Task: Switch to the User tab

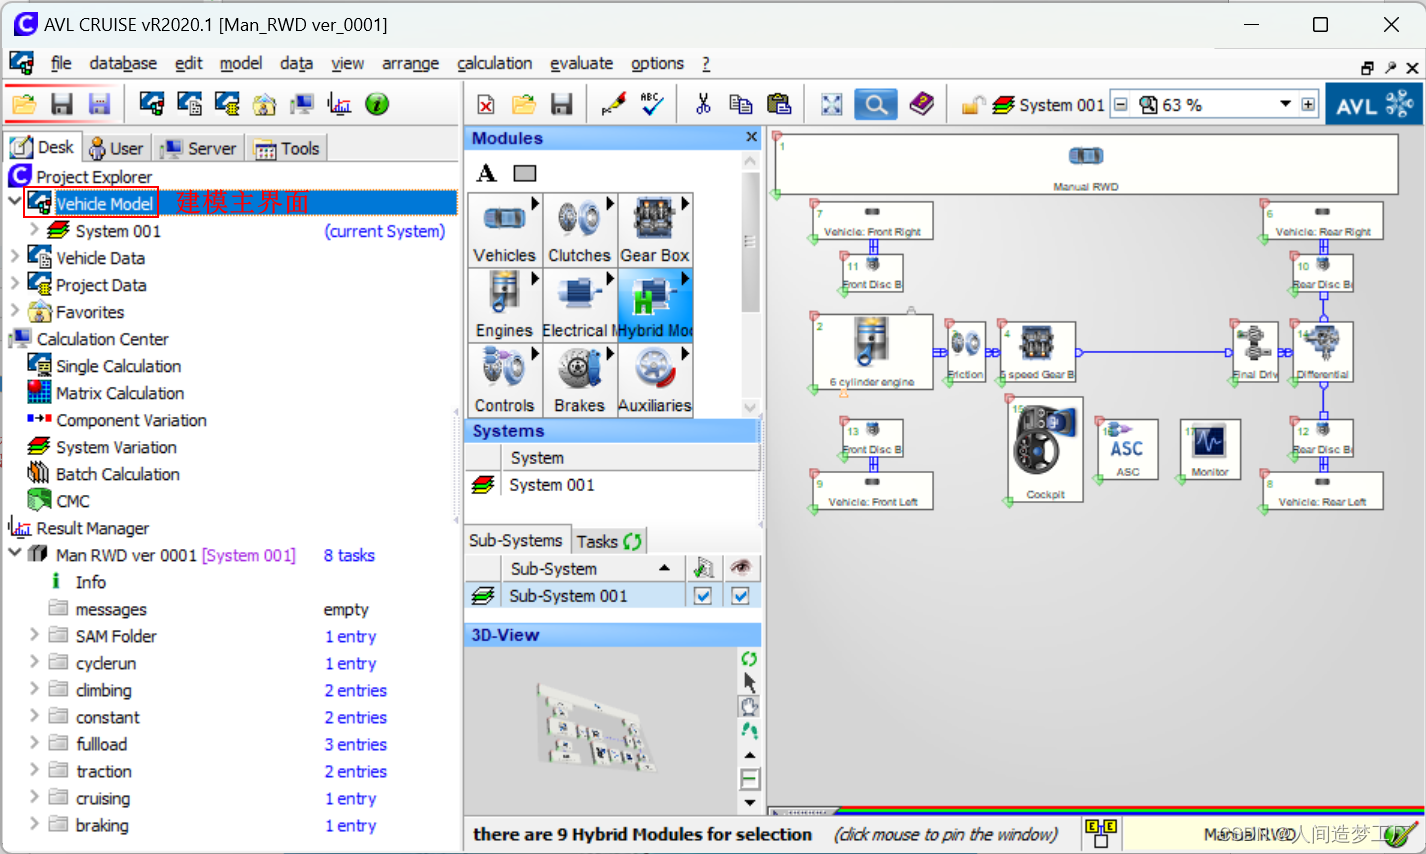Action: pos(116,148)
